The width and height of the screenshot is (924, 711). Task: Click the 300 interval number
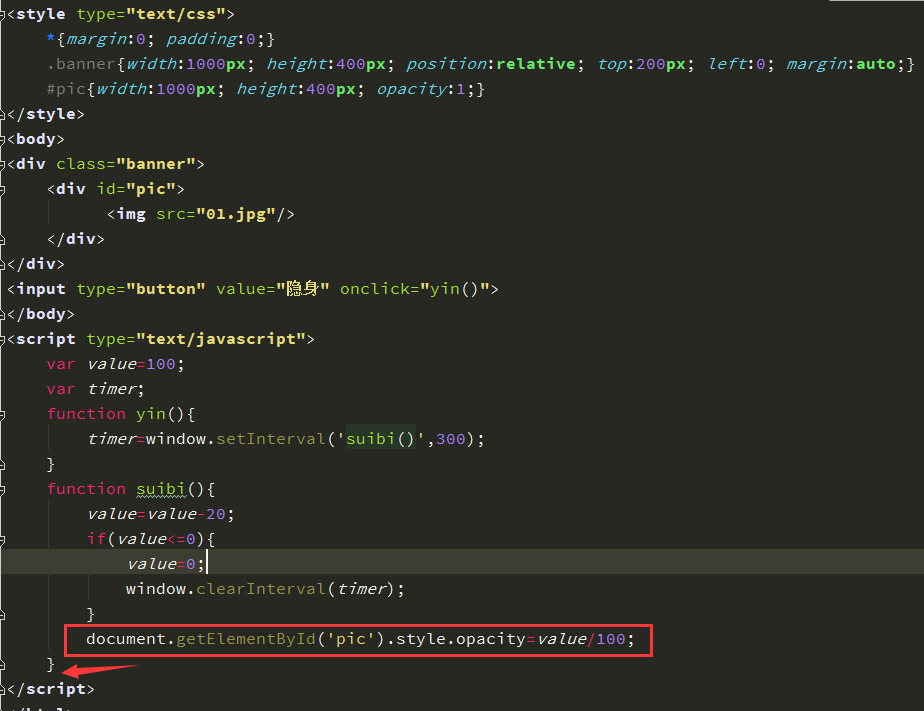(x=451, y=439)
